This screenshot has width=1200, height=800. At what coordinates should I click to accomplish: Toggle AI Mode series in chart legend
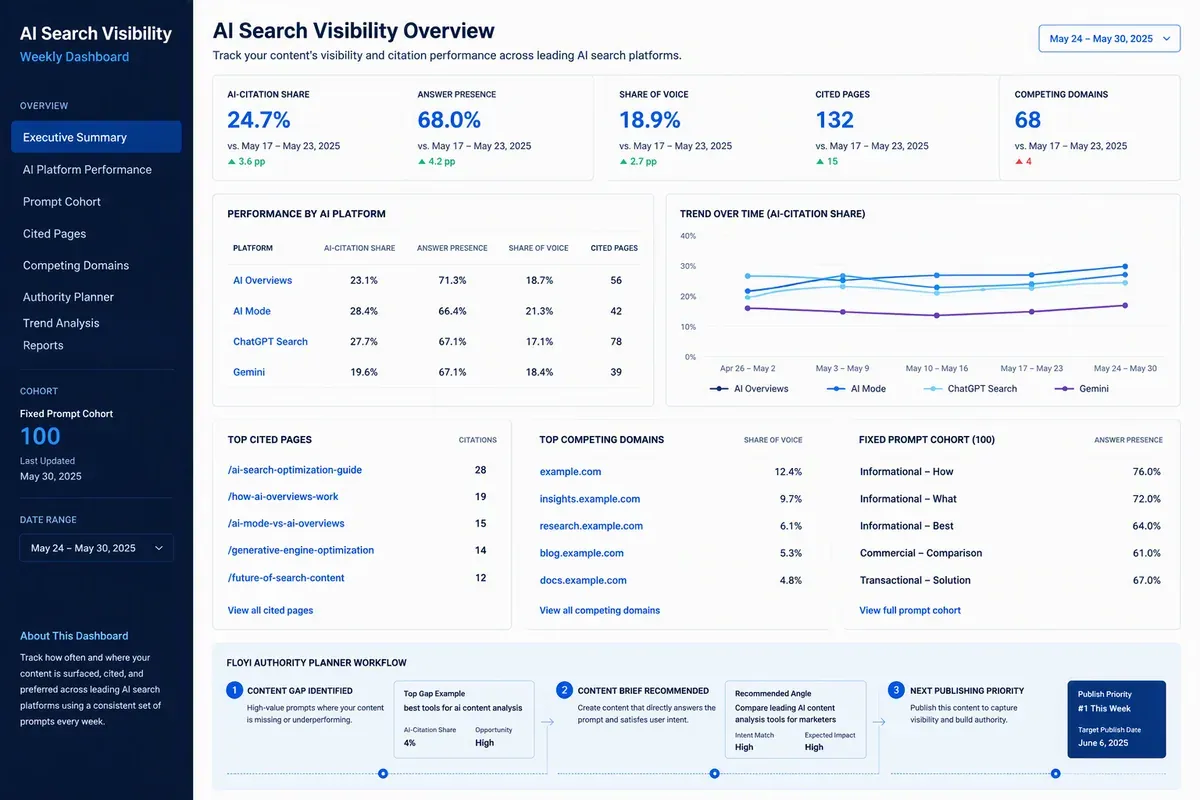coord(857,388)
